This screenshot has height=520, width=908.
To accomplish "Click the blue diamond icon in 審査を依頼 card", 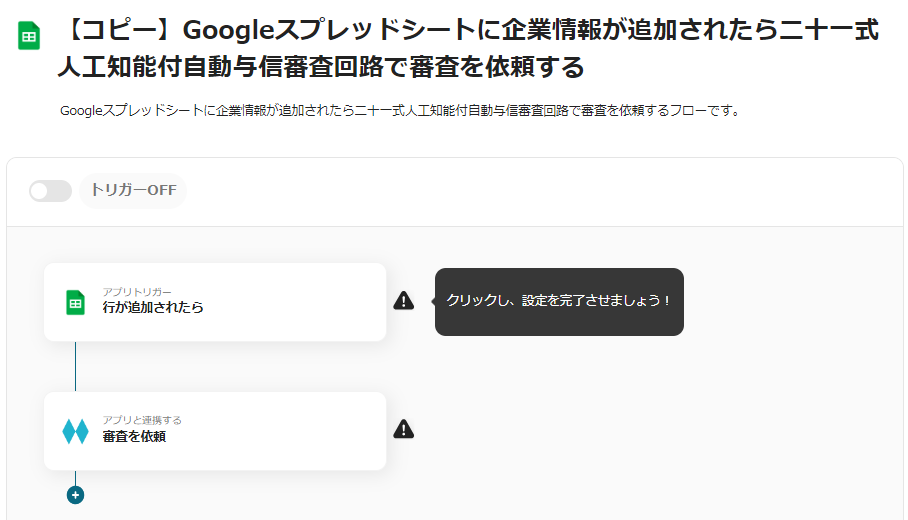I will (76, 431).
